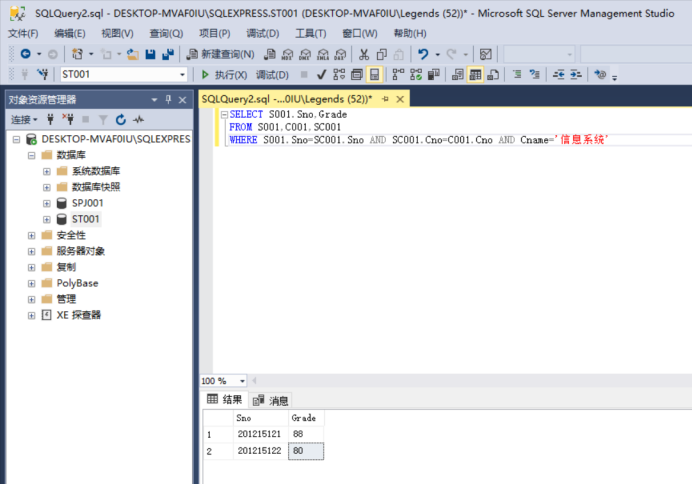Viewport: 692px width, 484px height.
Task: Open the 工具(T) menu
Action: (x=310, y=34)
